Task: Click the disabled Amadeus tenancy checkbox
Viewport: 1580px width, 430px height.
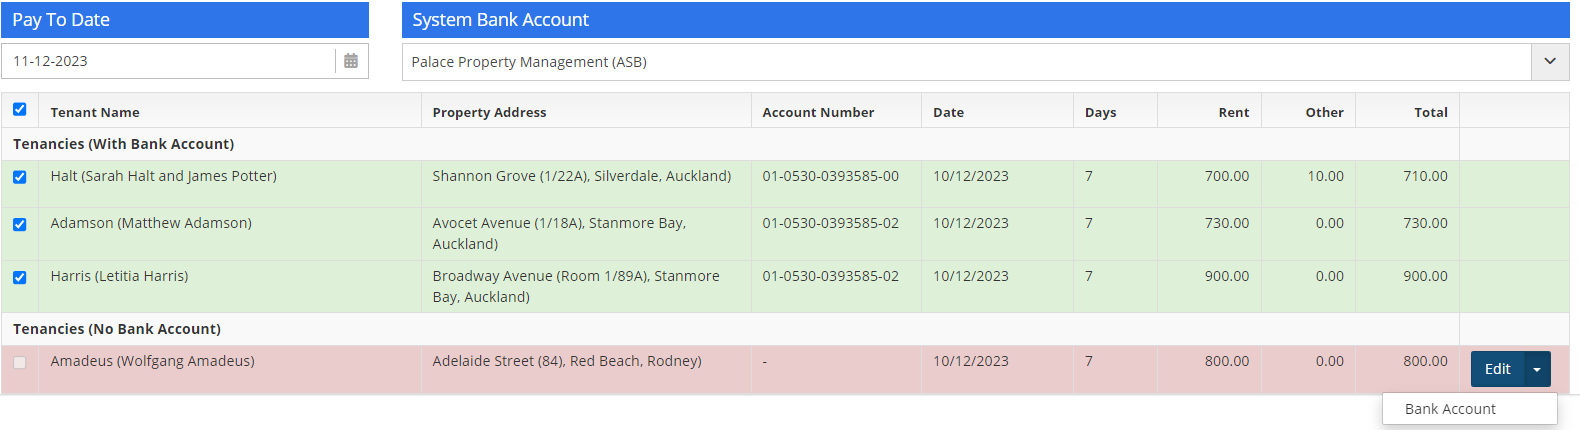Action: [x=20, y=363]
